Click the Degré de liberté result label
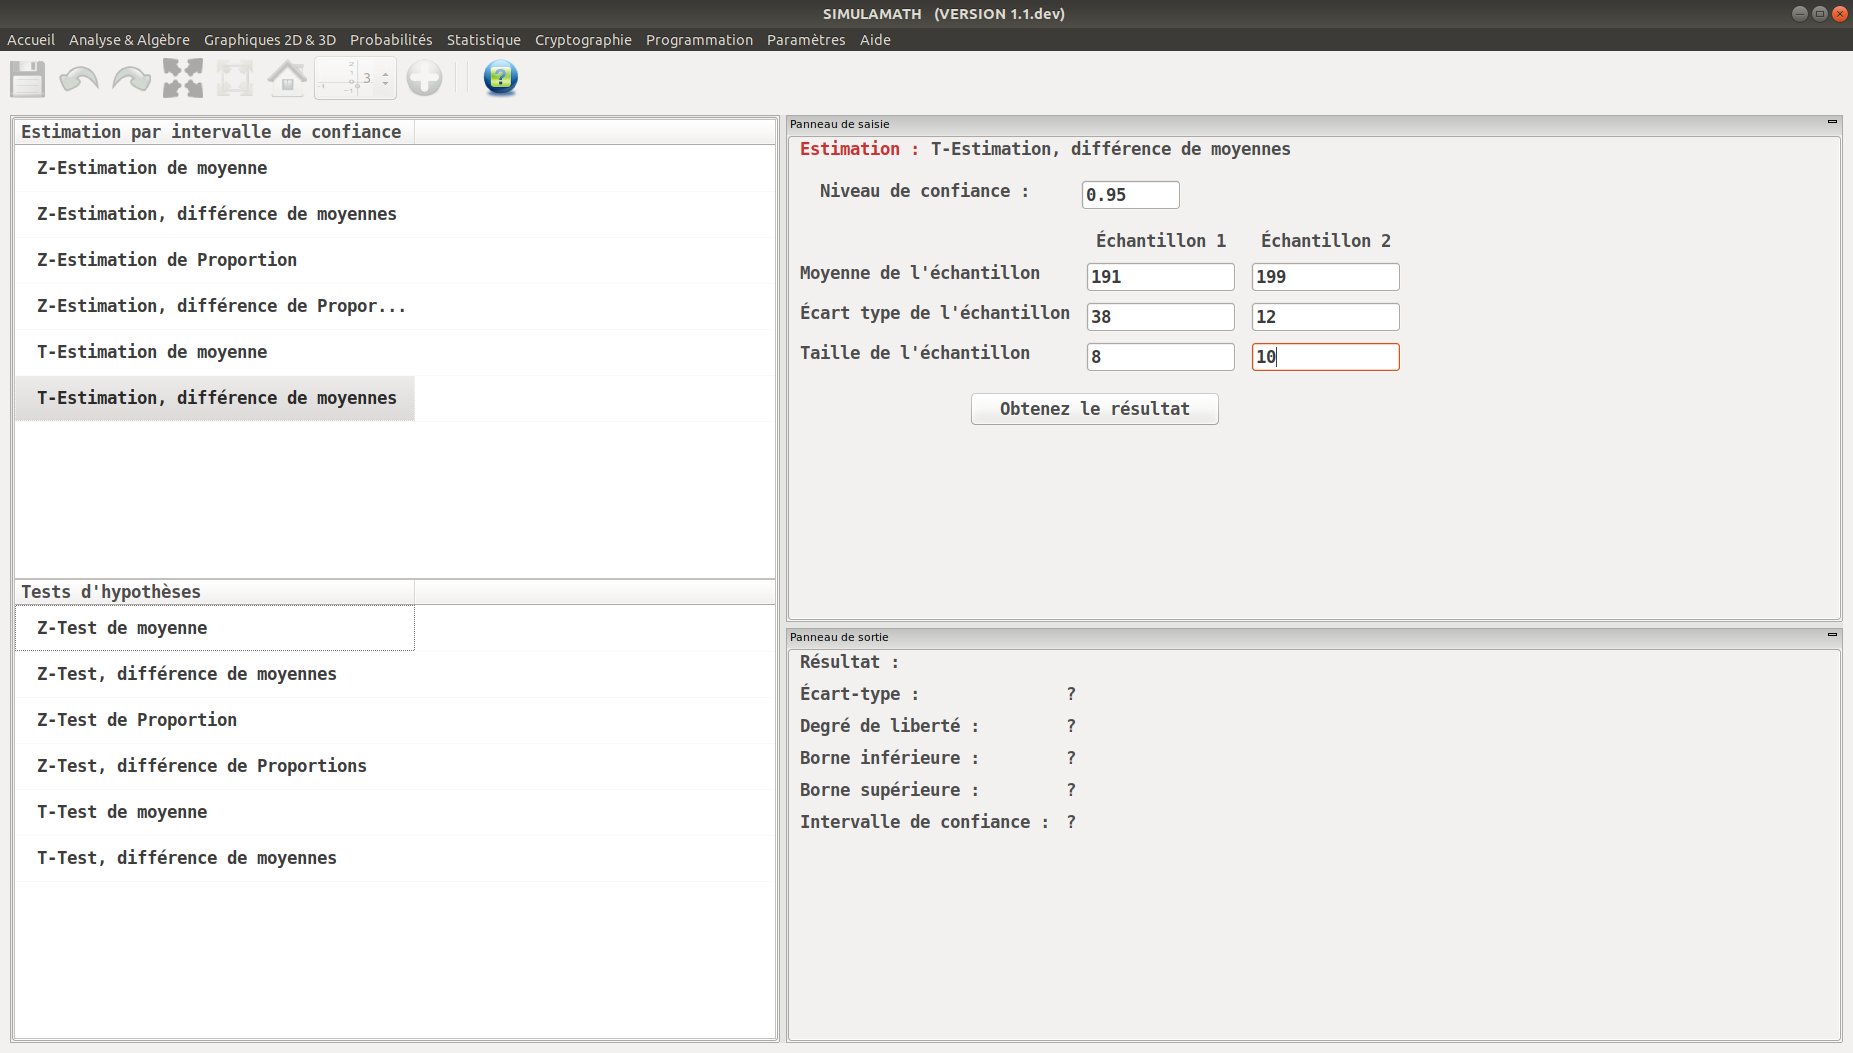This screenshot has height=1053, width=1853. 889,726
